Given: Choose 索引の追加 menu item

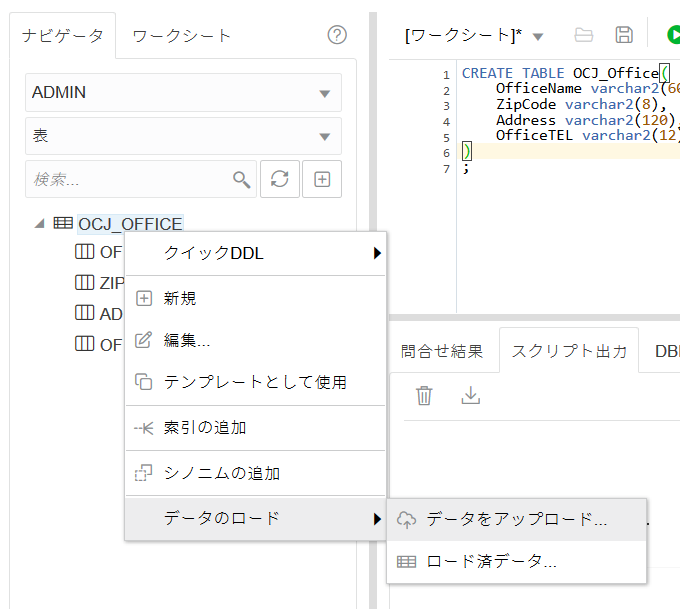Looking at the screenshot, I should [255, 428].
